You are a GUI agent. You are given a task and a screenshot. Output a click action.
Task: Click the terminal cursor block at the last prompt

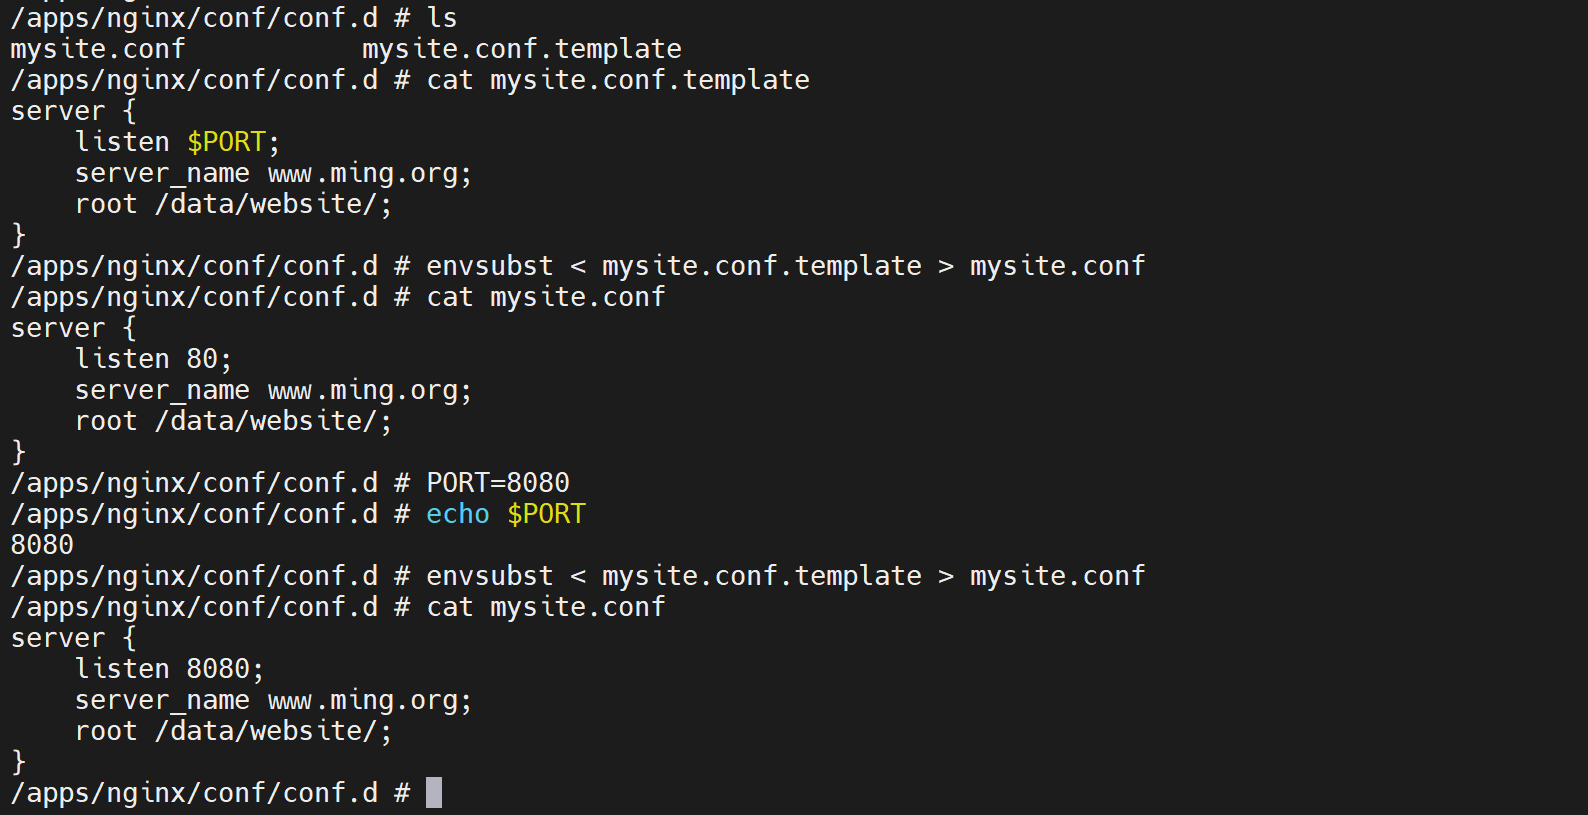[434, 793]
